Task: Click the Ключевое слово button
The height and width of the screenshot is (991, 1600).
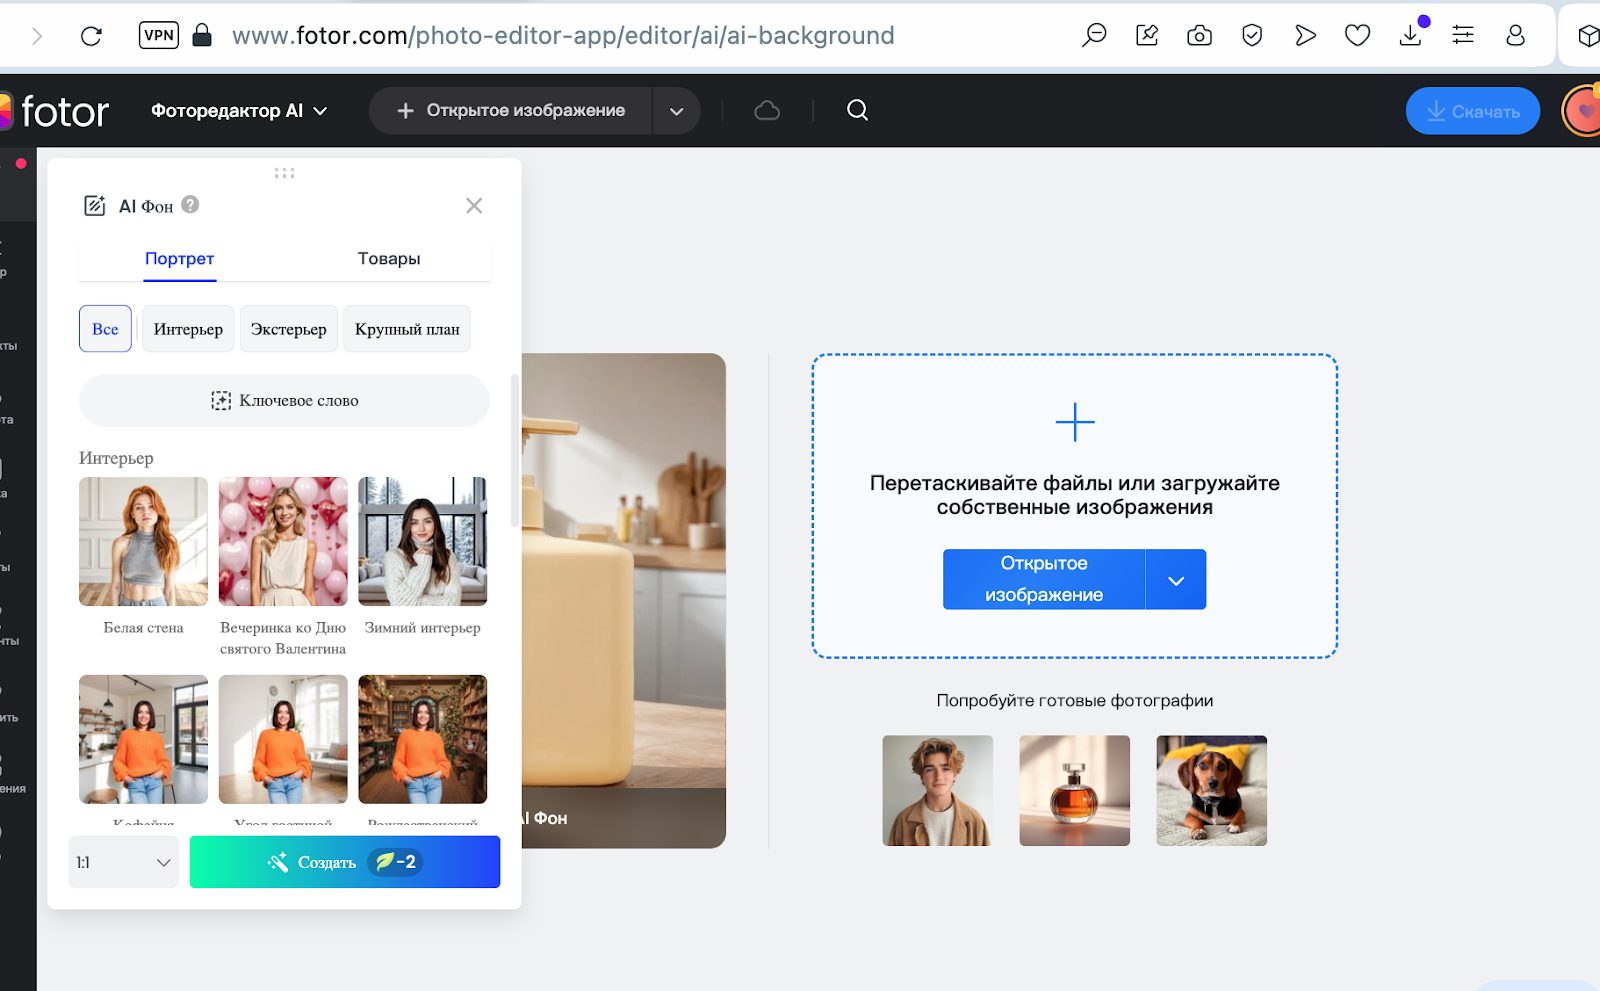Action: pos(284,401)
